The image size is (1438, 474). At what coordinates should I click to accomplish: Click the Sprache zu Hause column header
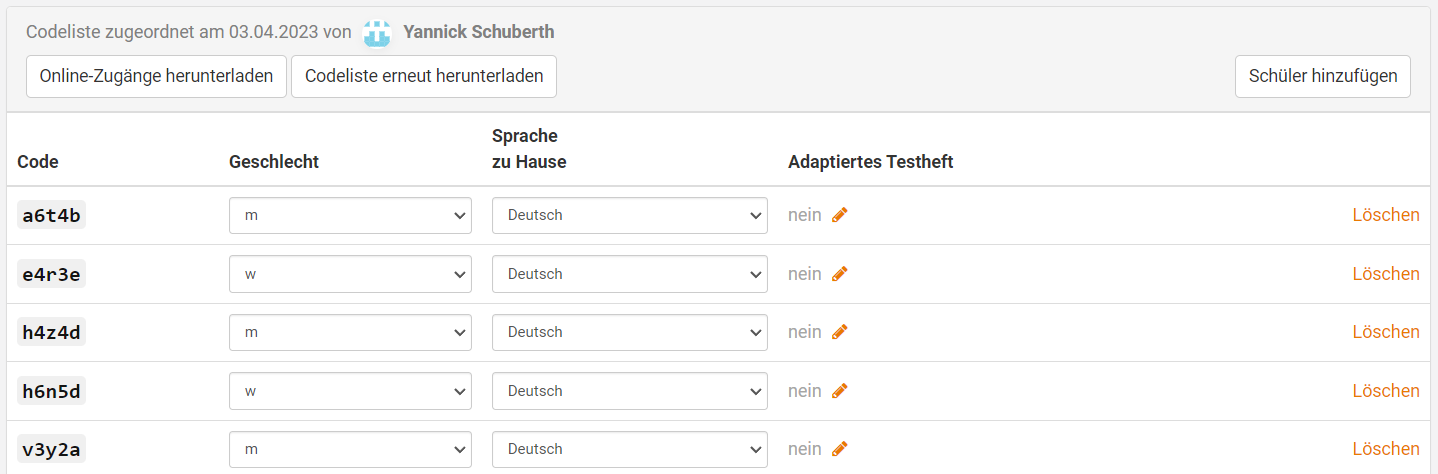(529, 148)
